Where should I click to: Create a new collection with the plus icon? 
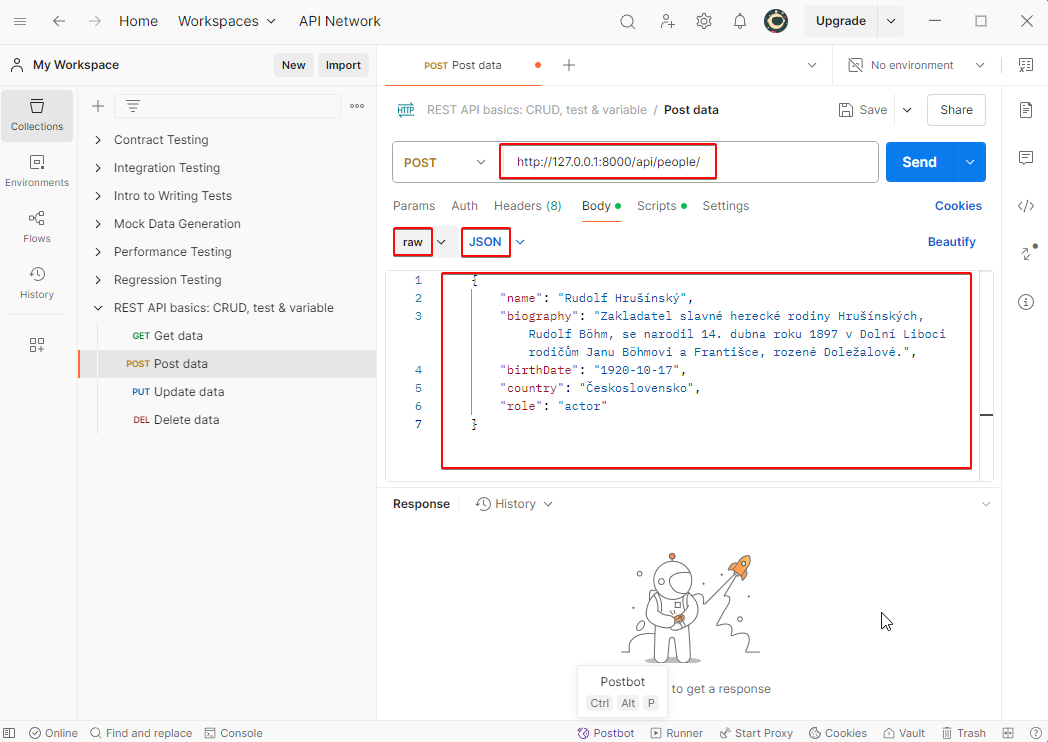[x=98, y=106]
